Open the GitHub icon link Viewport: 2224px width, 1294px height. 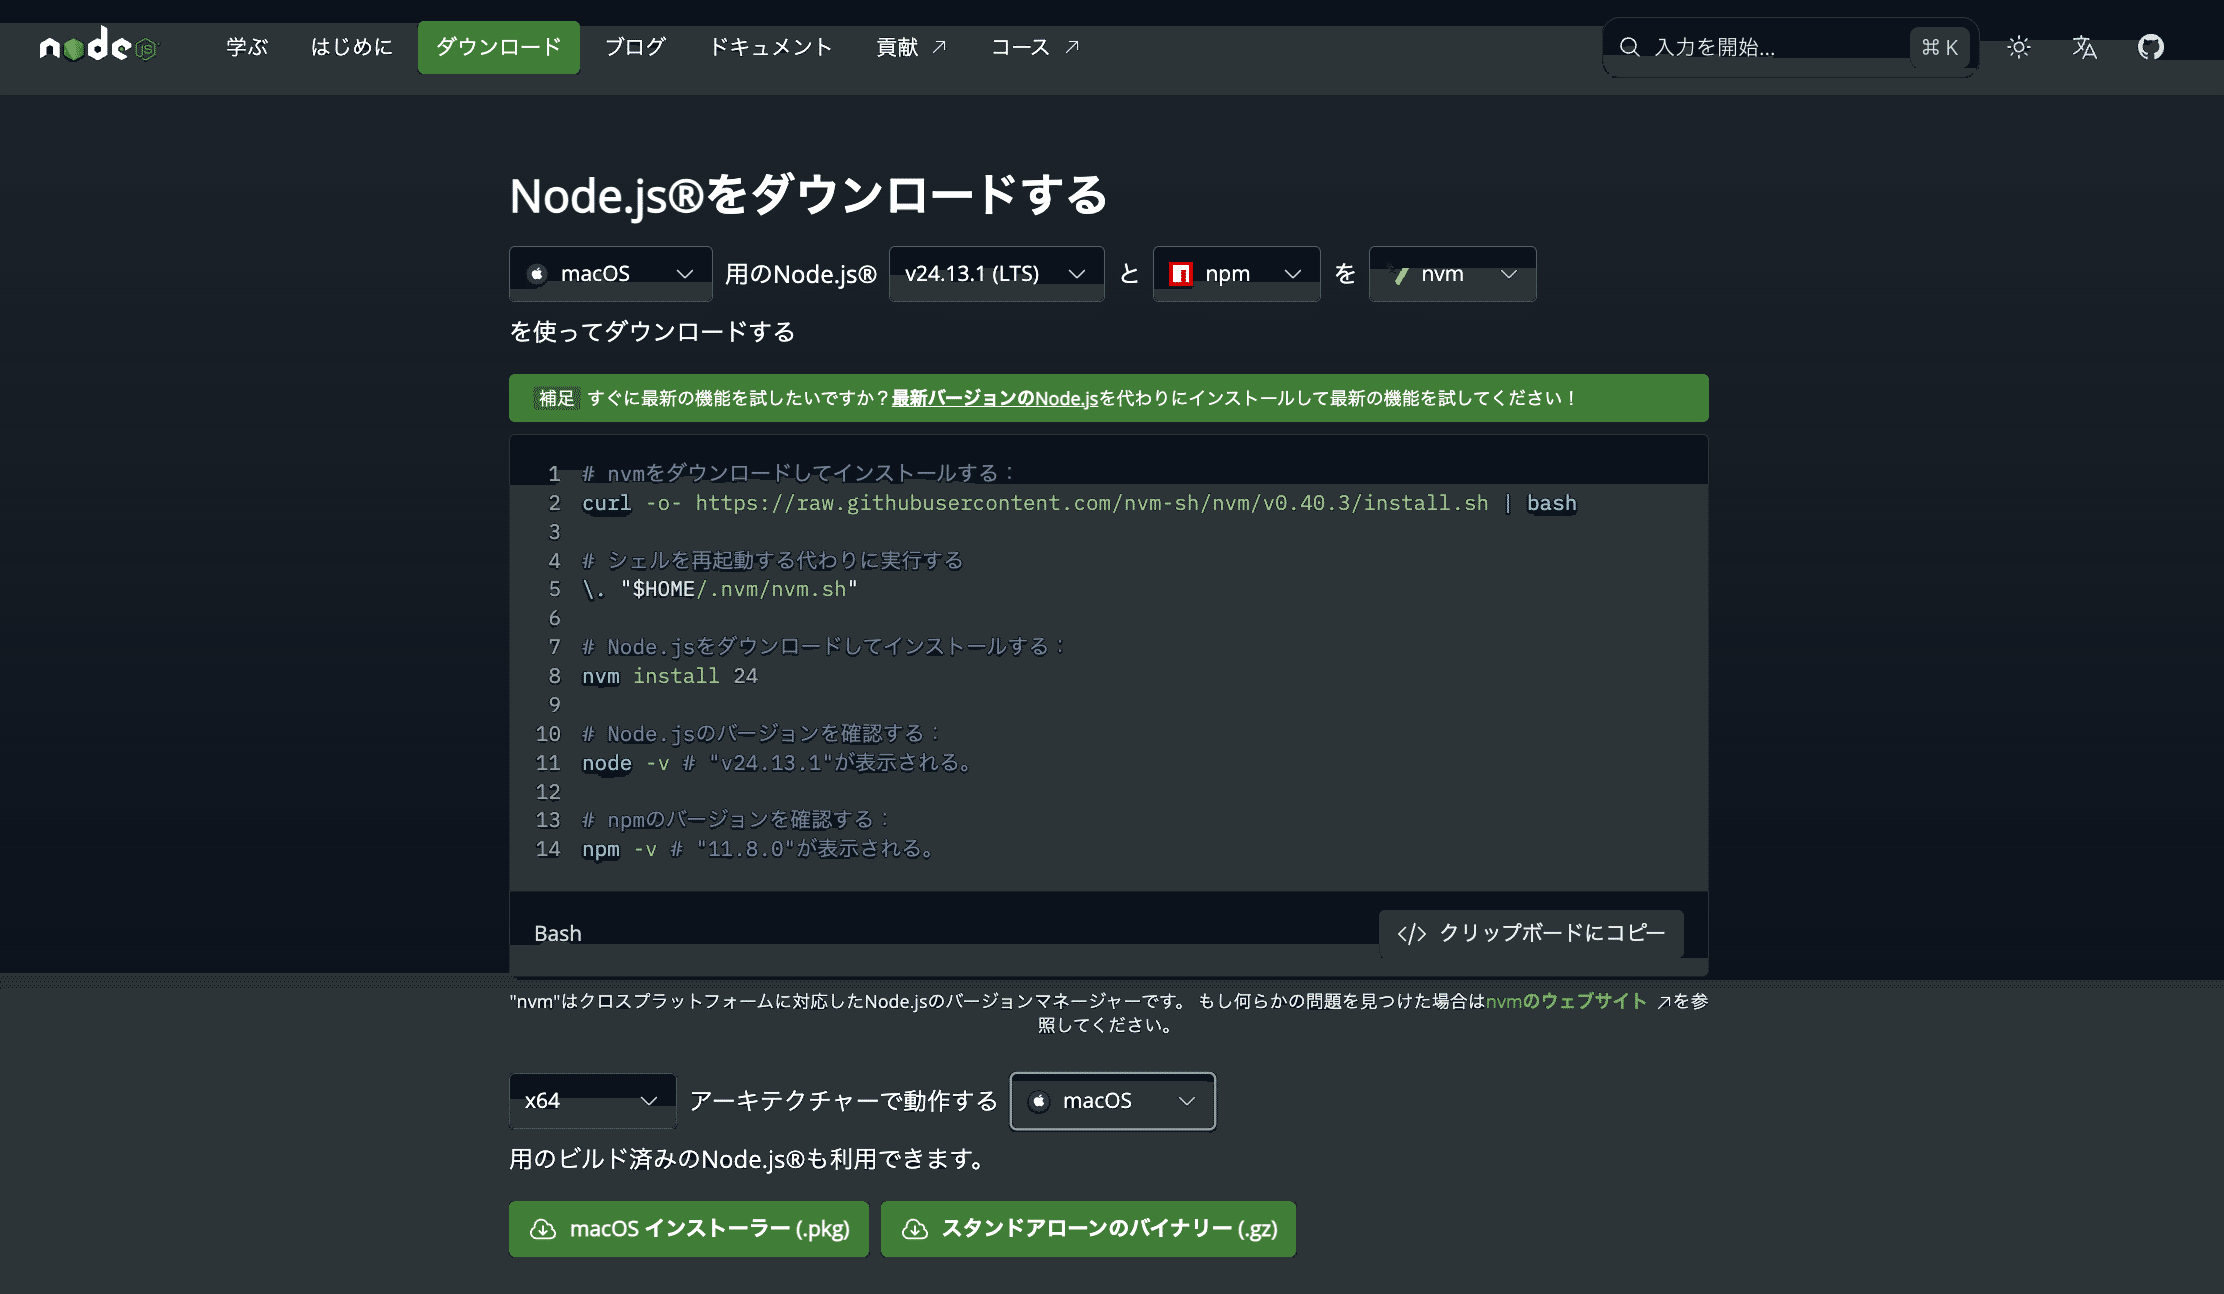click(x=2150, y=47)
